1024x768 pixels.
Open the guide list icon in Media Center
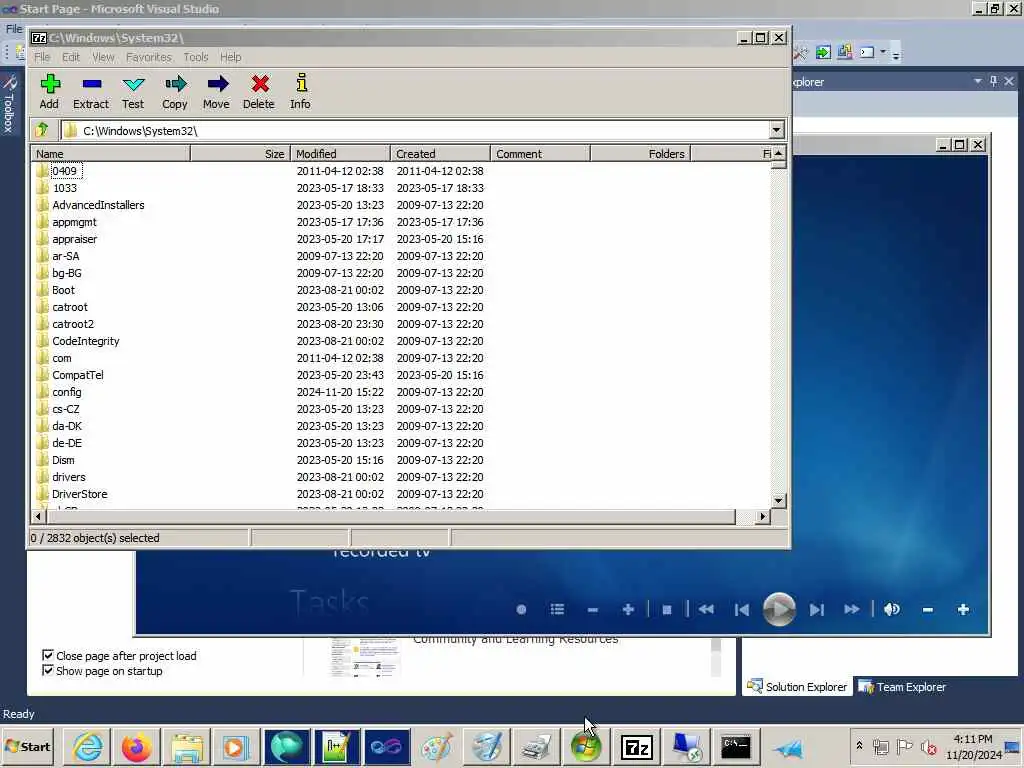coord(557,609)
